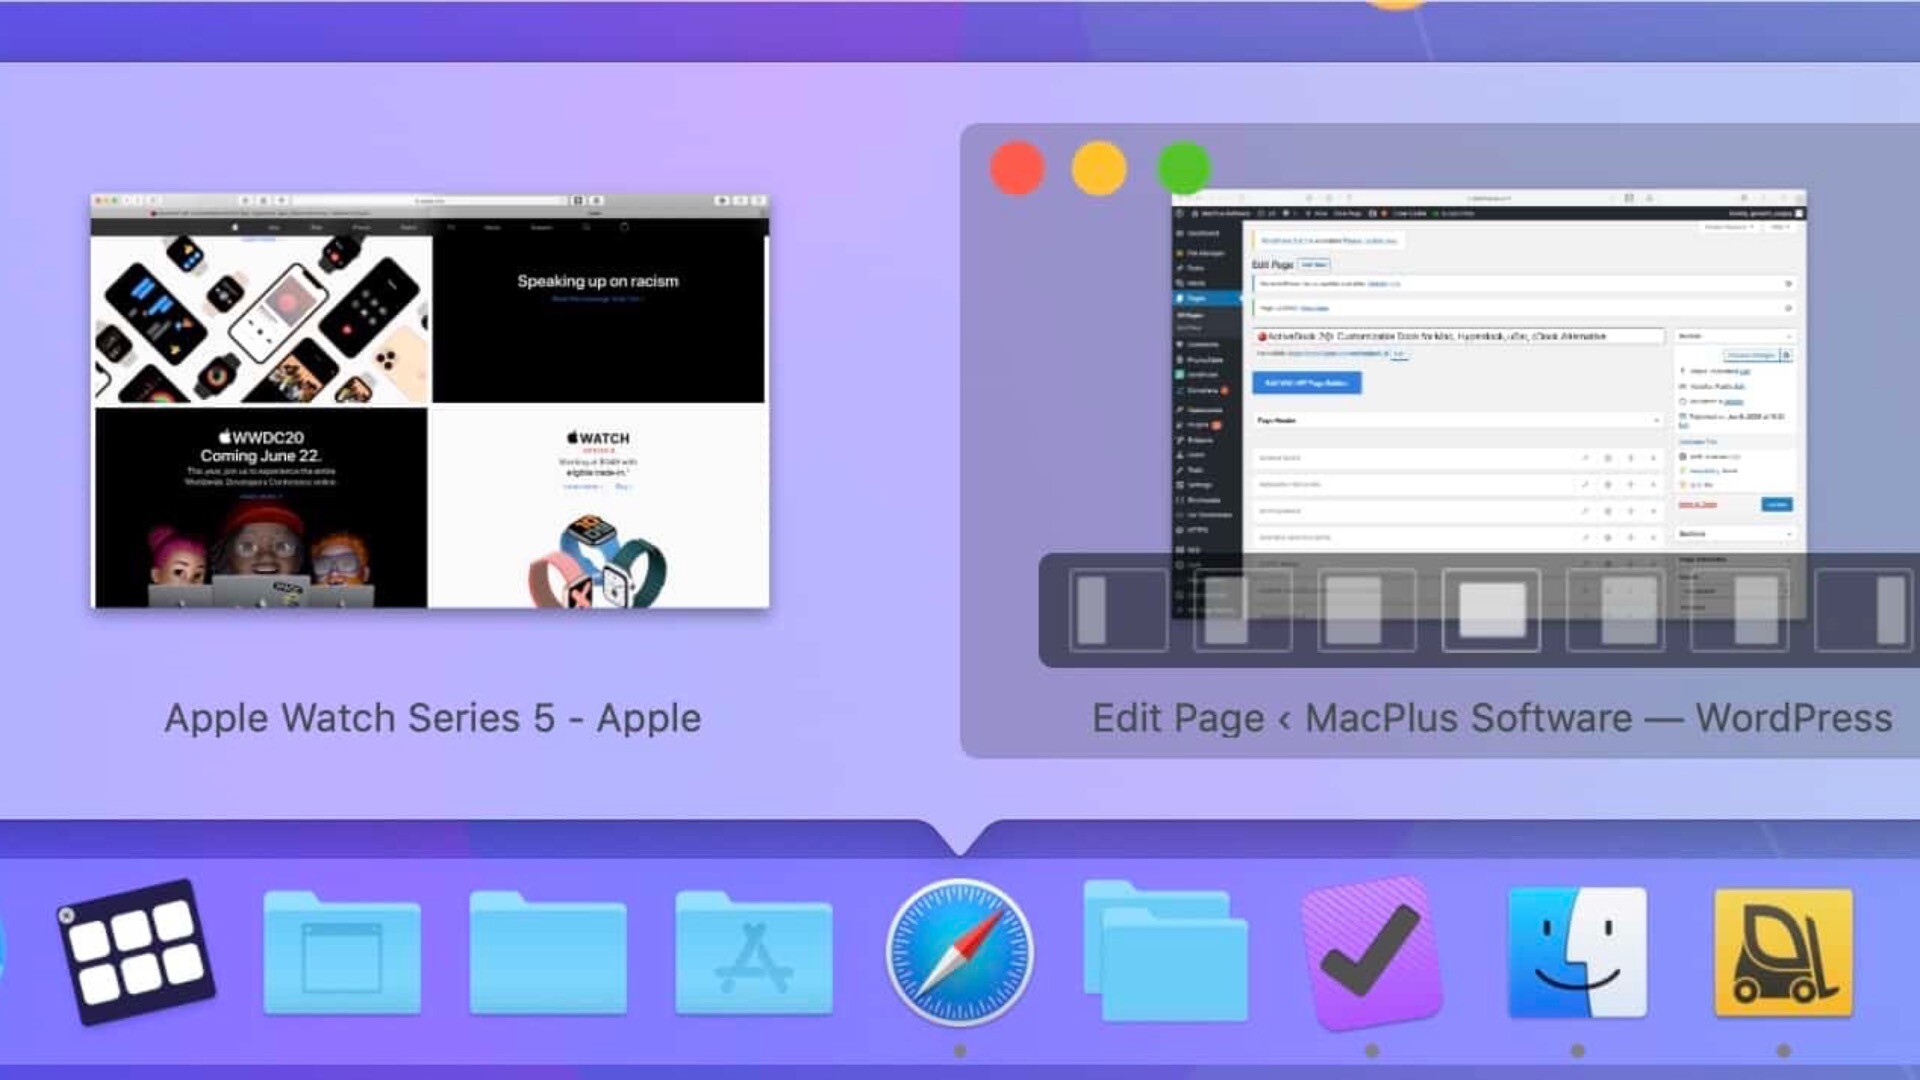Minimize WordPress preview using yellow button

tap(1099, 168)
